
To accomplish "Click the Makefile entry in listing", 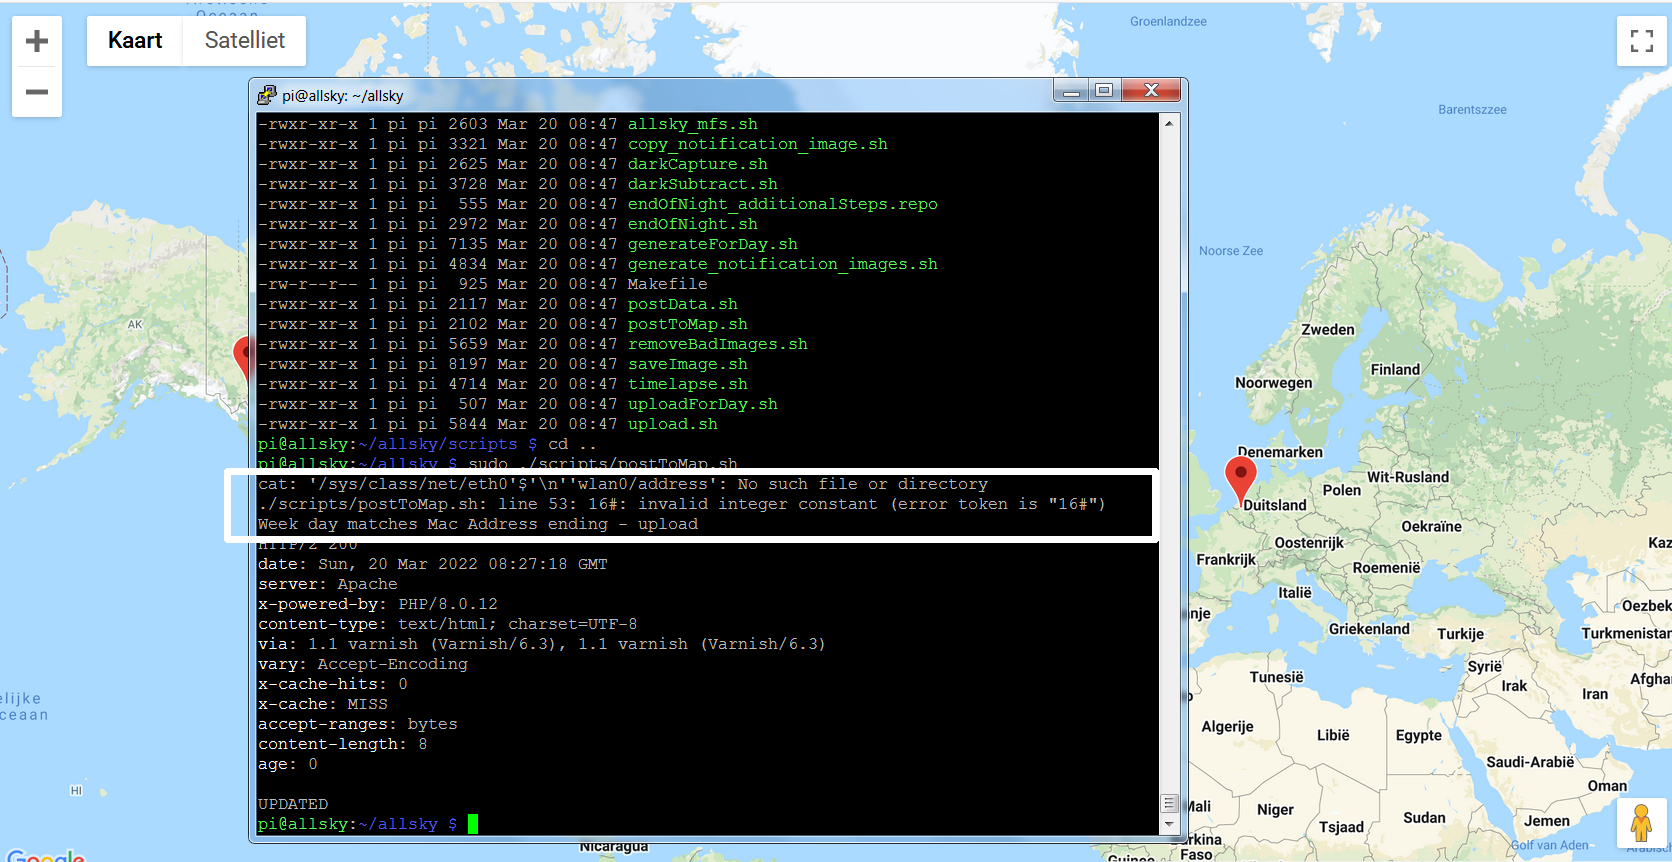I will point(668,284).
